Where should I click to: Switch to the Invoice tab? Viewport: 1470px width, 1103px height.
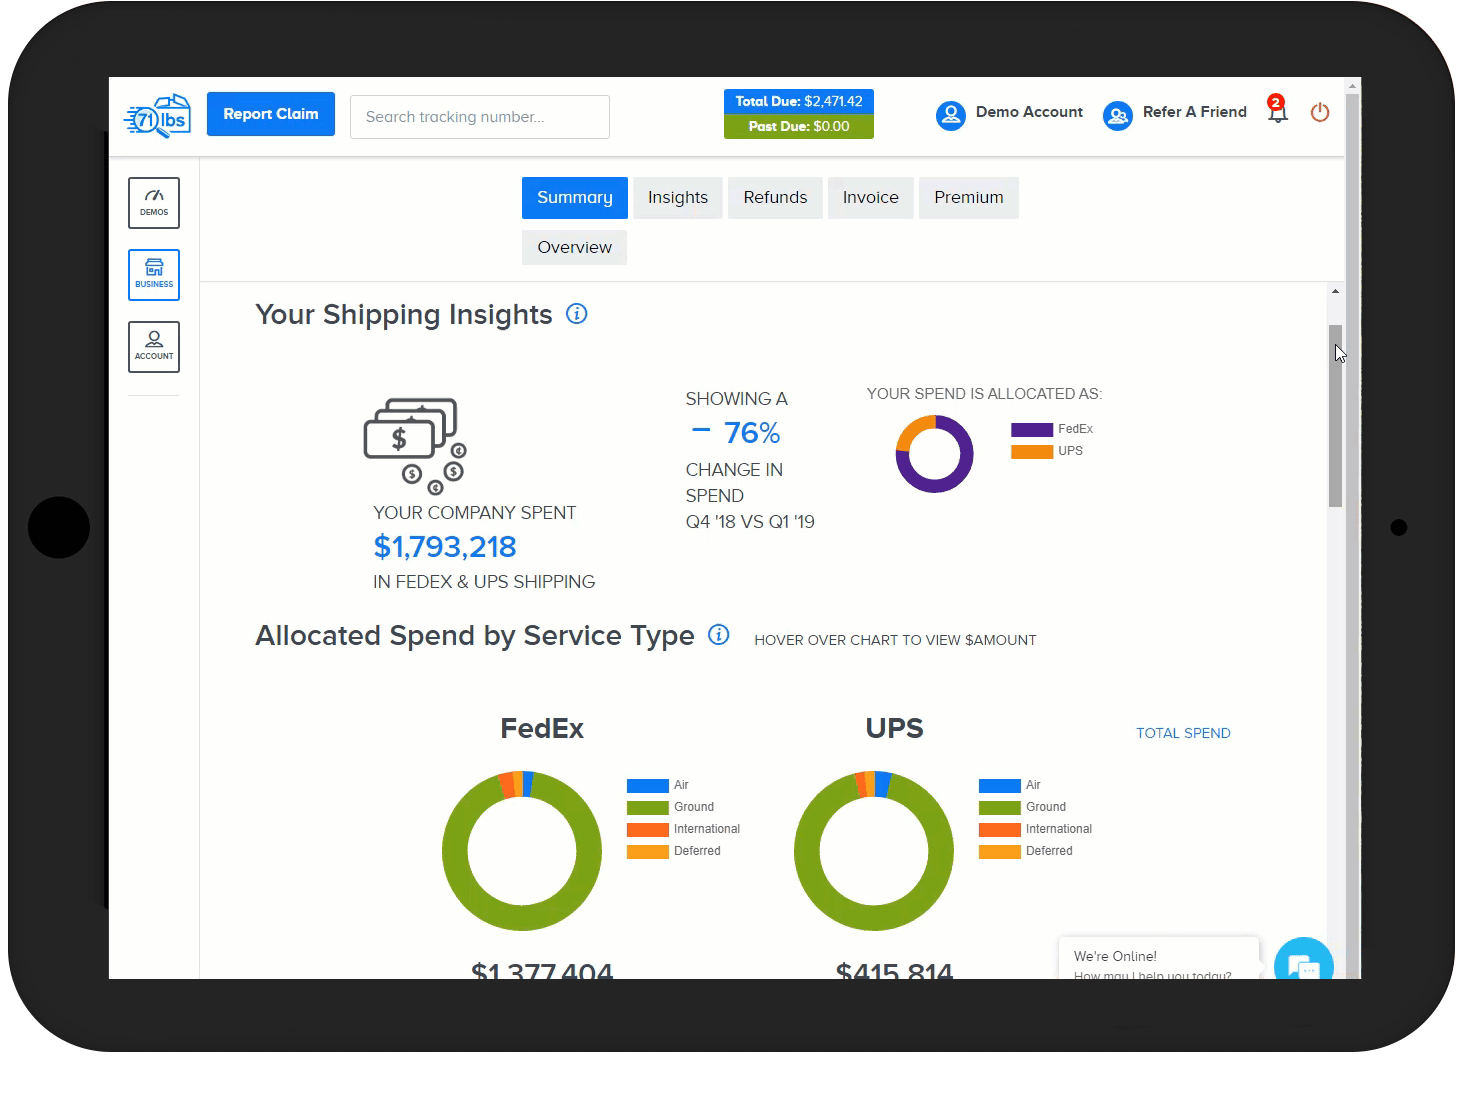[x=871, y=198]
